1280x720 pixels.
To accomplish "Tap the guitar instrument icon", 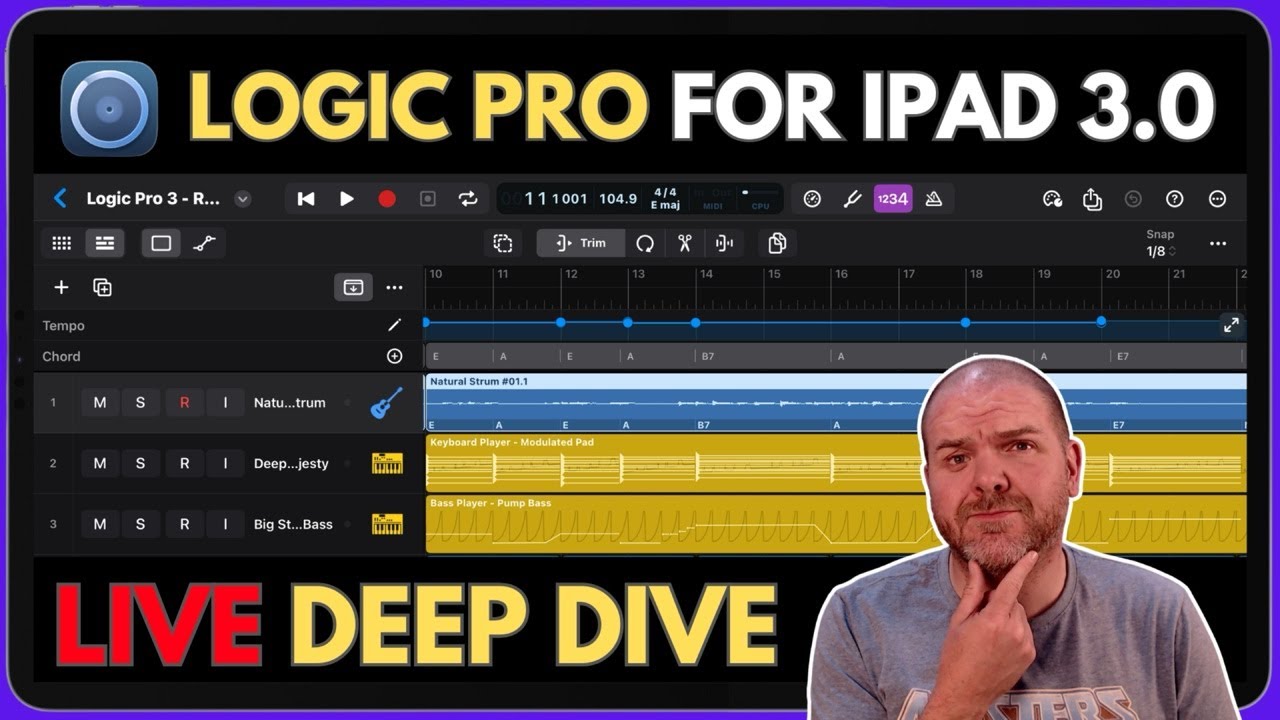I will (386, 403).
